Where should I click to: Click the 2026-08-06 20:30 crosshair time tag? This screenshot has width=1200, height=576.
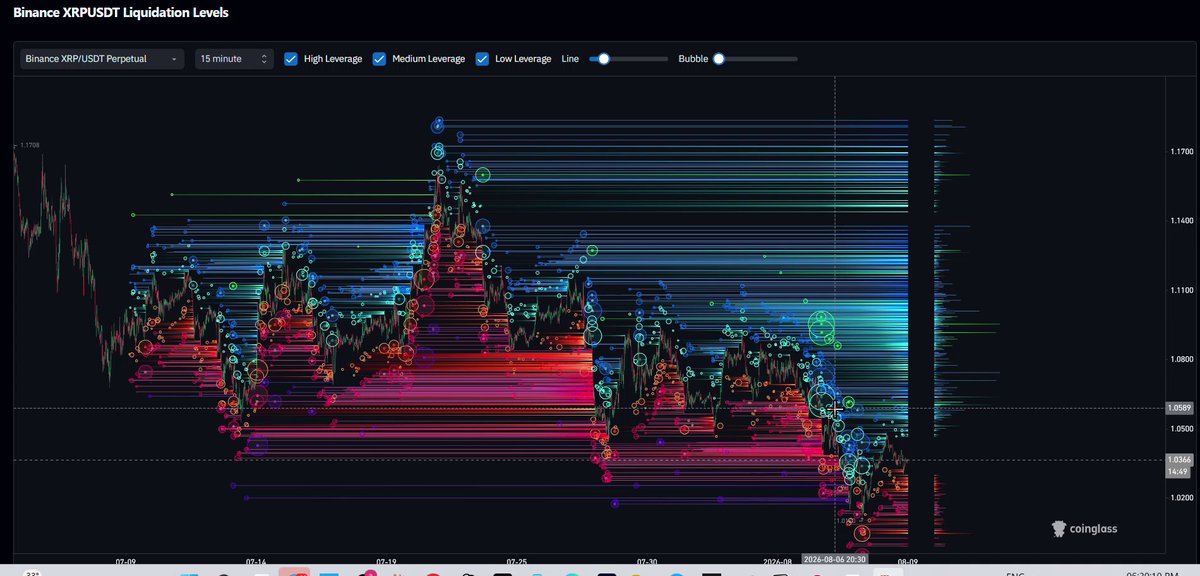[x=834, y=561]
